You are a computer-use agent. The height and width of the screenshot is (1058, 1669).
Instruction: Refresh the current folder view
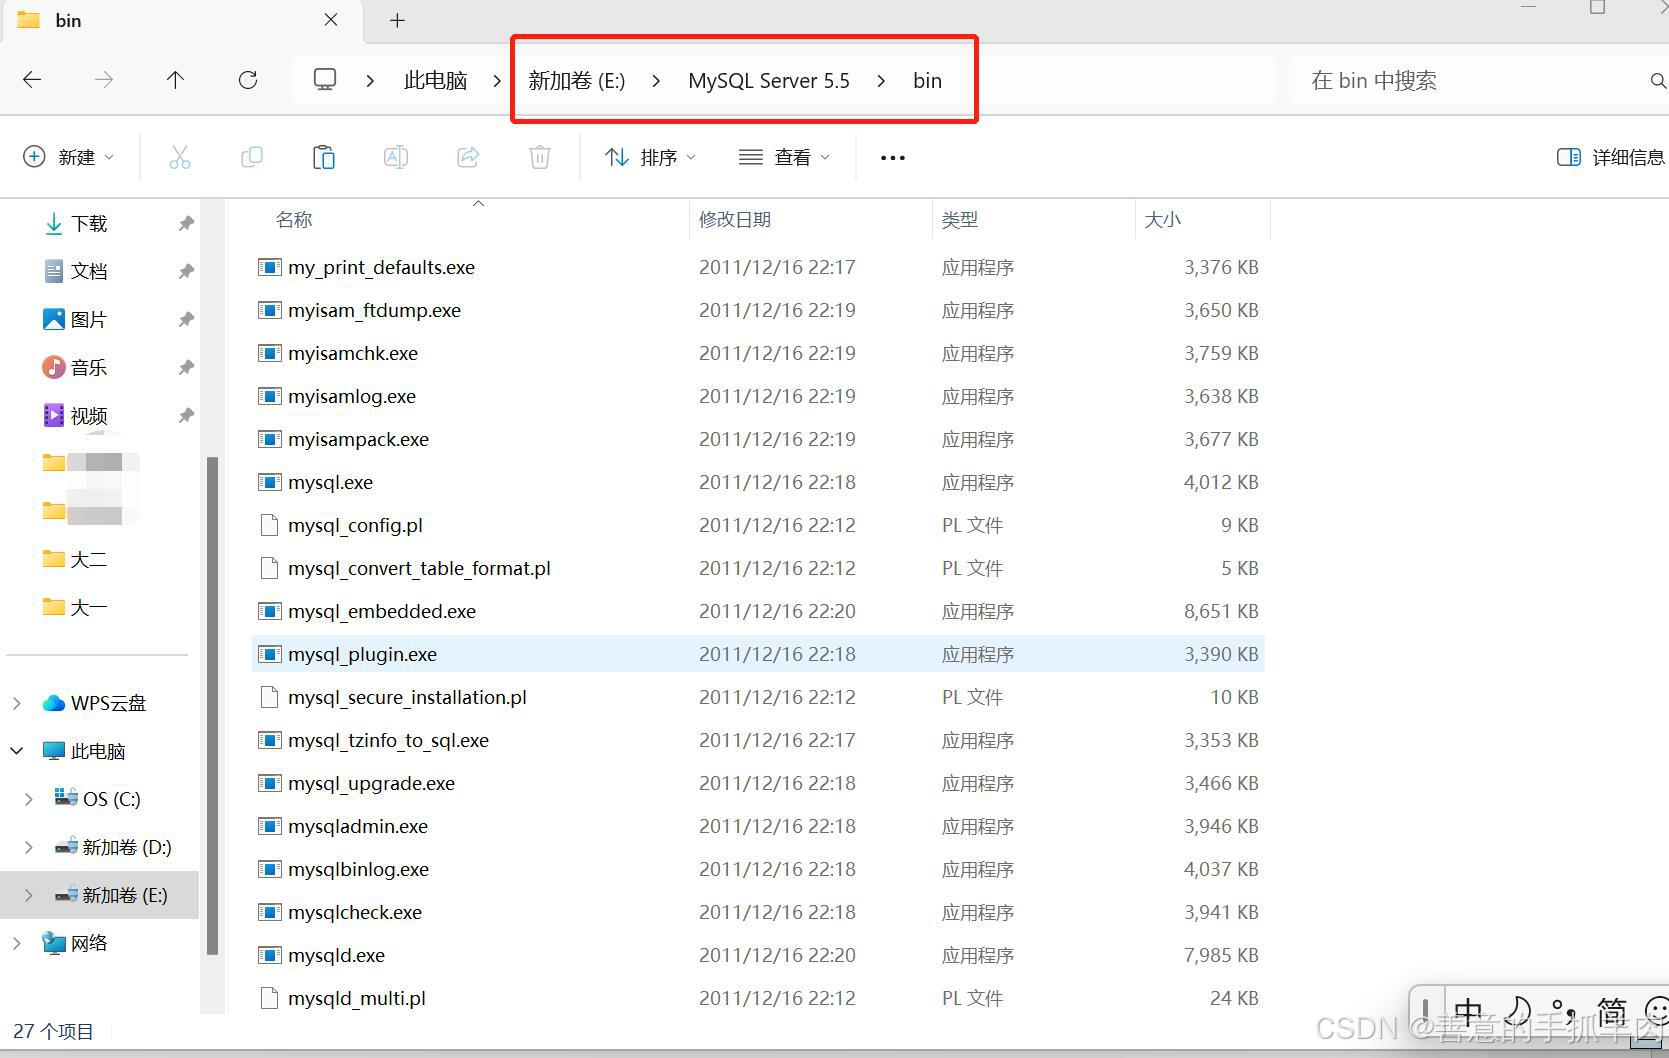coord(248,80)
